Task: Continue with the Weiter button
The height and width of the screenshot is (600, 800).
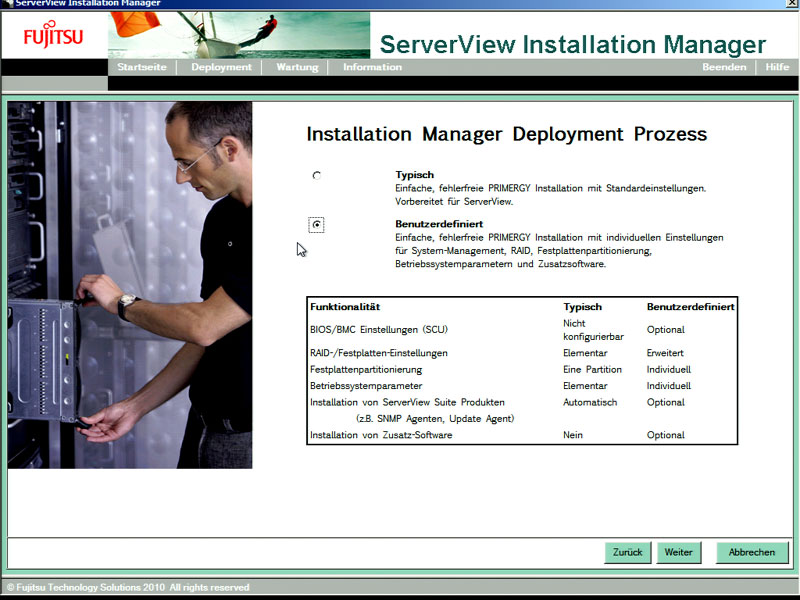Action: [x=679, y=552]
